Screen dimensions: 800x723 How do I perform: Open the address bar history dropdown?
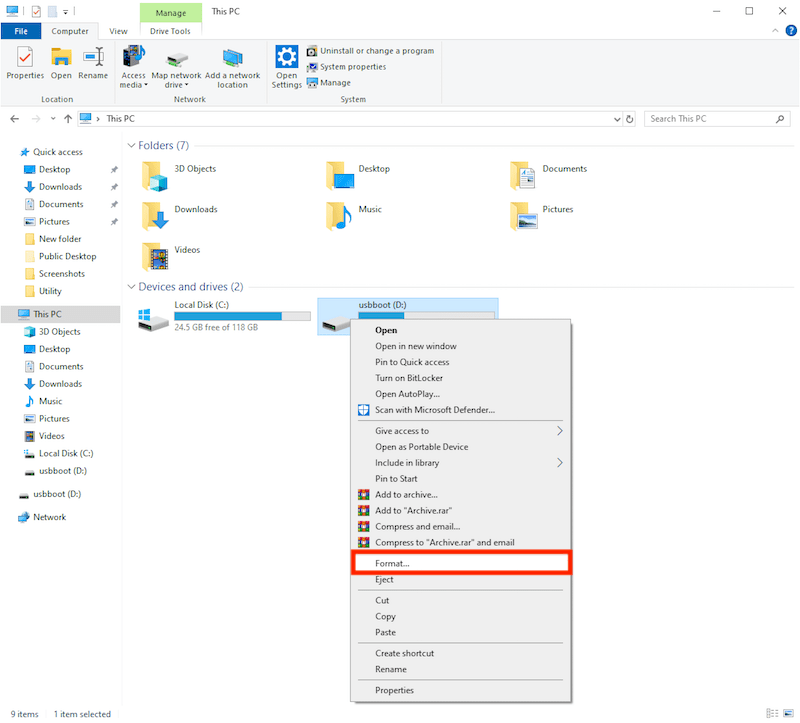[x=618, y=118]
